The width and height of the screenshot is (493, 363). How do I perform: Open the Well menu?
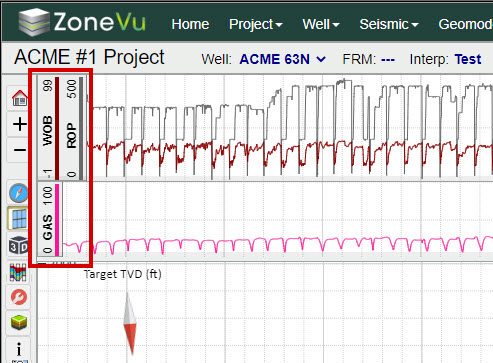click(321, 24)
